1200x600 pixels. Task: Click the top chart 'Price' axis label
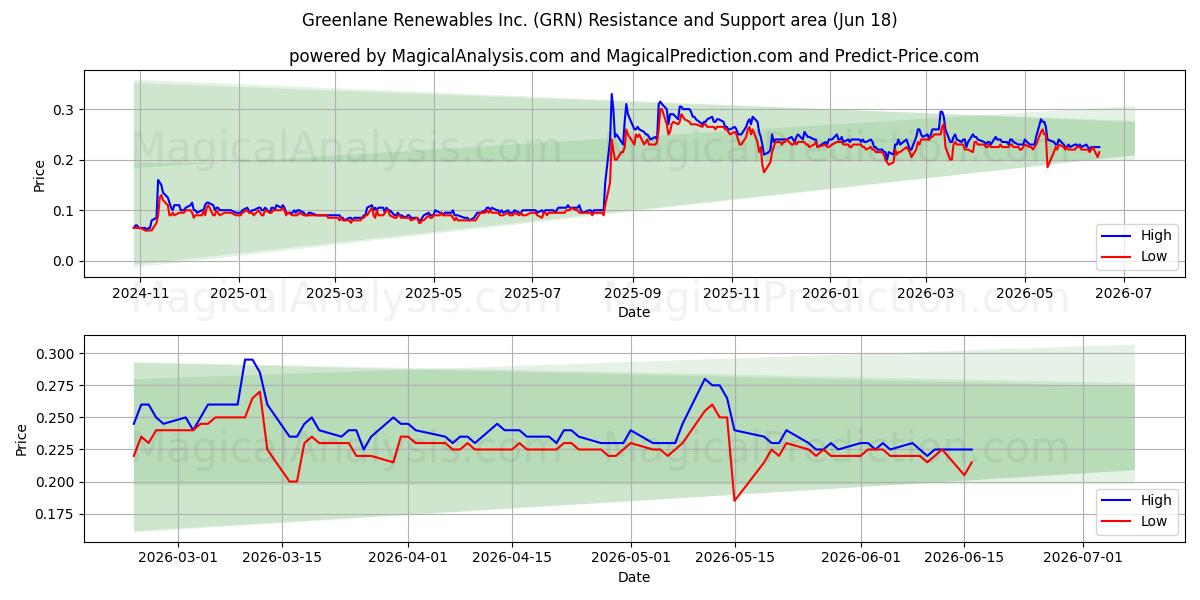(39, 174)
